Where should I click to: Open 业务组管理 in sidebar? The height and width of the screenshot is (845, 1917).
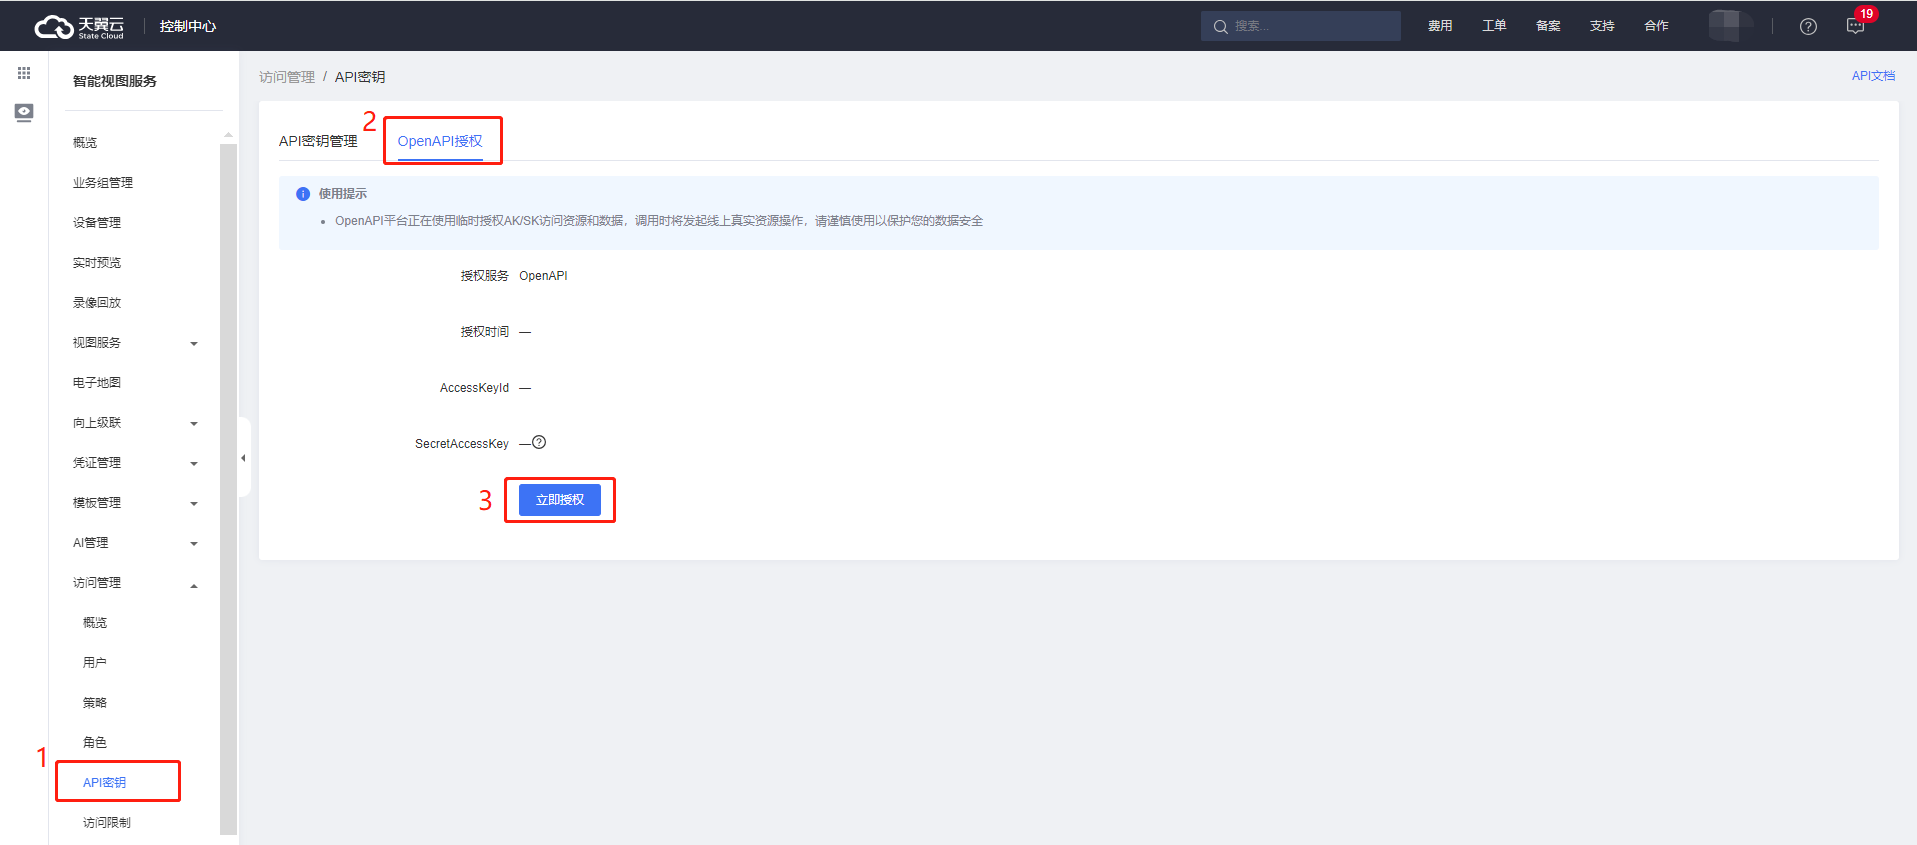coord(103,183)
